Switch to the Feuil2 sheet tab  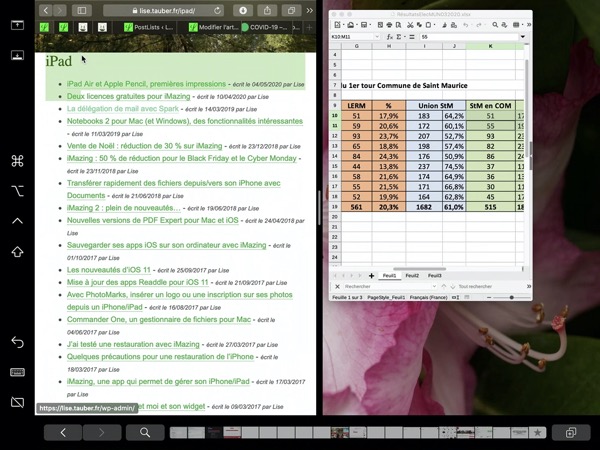click(x=411, y=275)
